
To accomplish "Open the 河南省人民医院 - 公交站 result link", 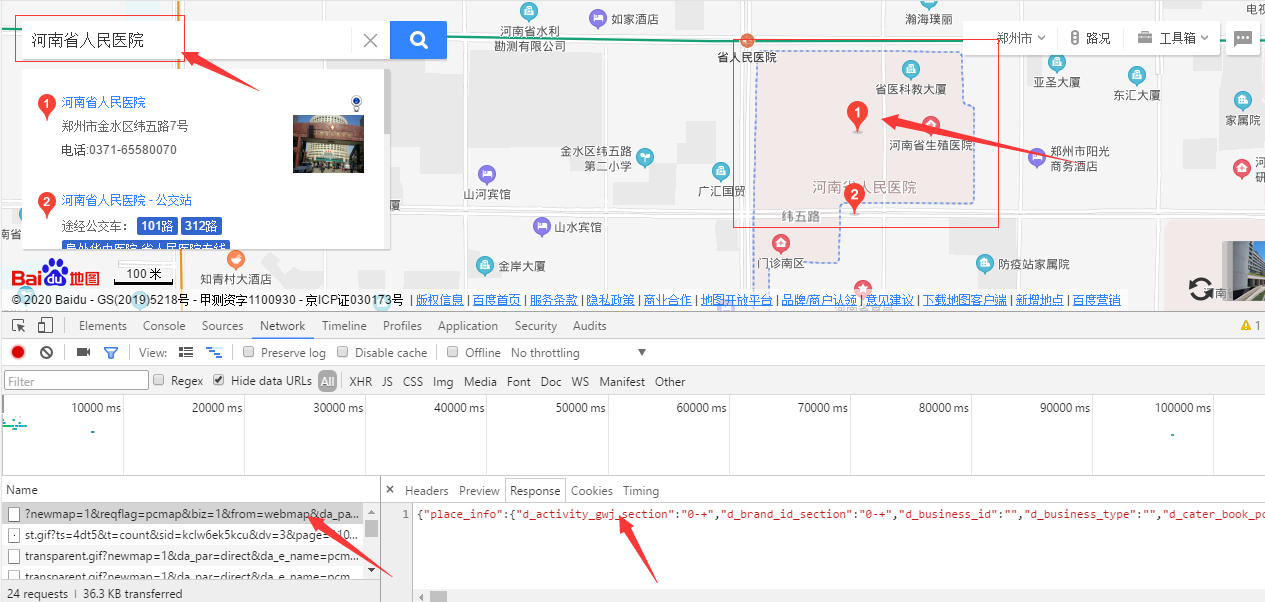I will 126,200.
